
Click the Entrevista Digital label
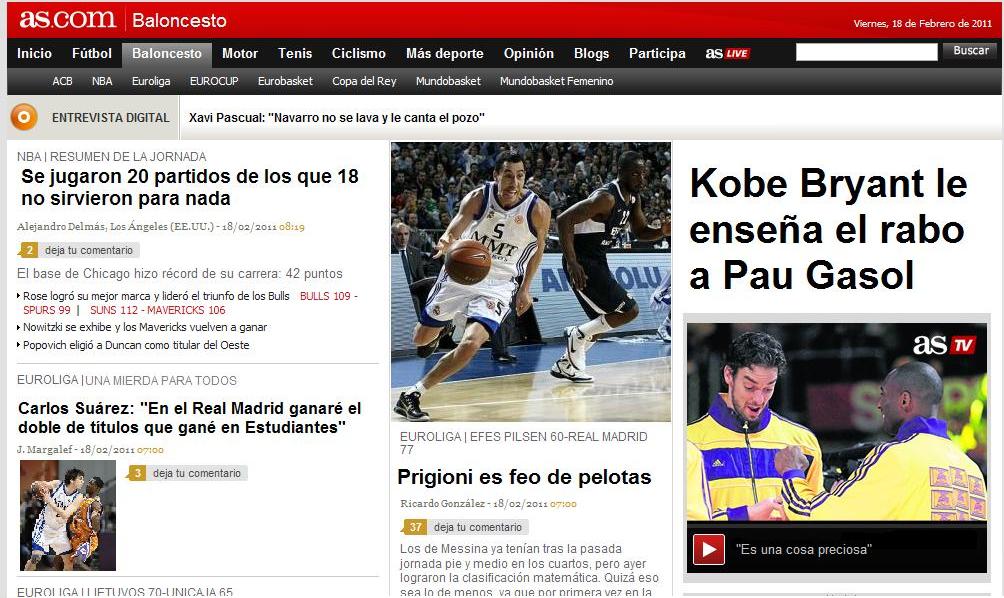point(111,118)
